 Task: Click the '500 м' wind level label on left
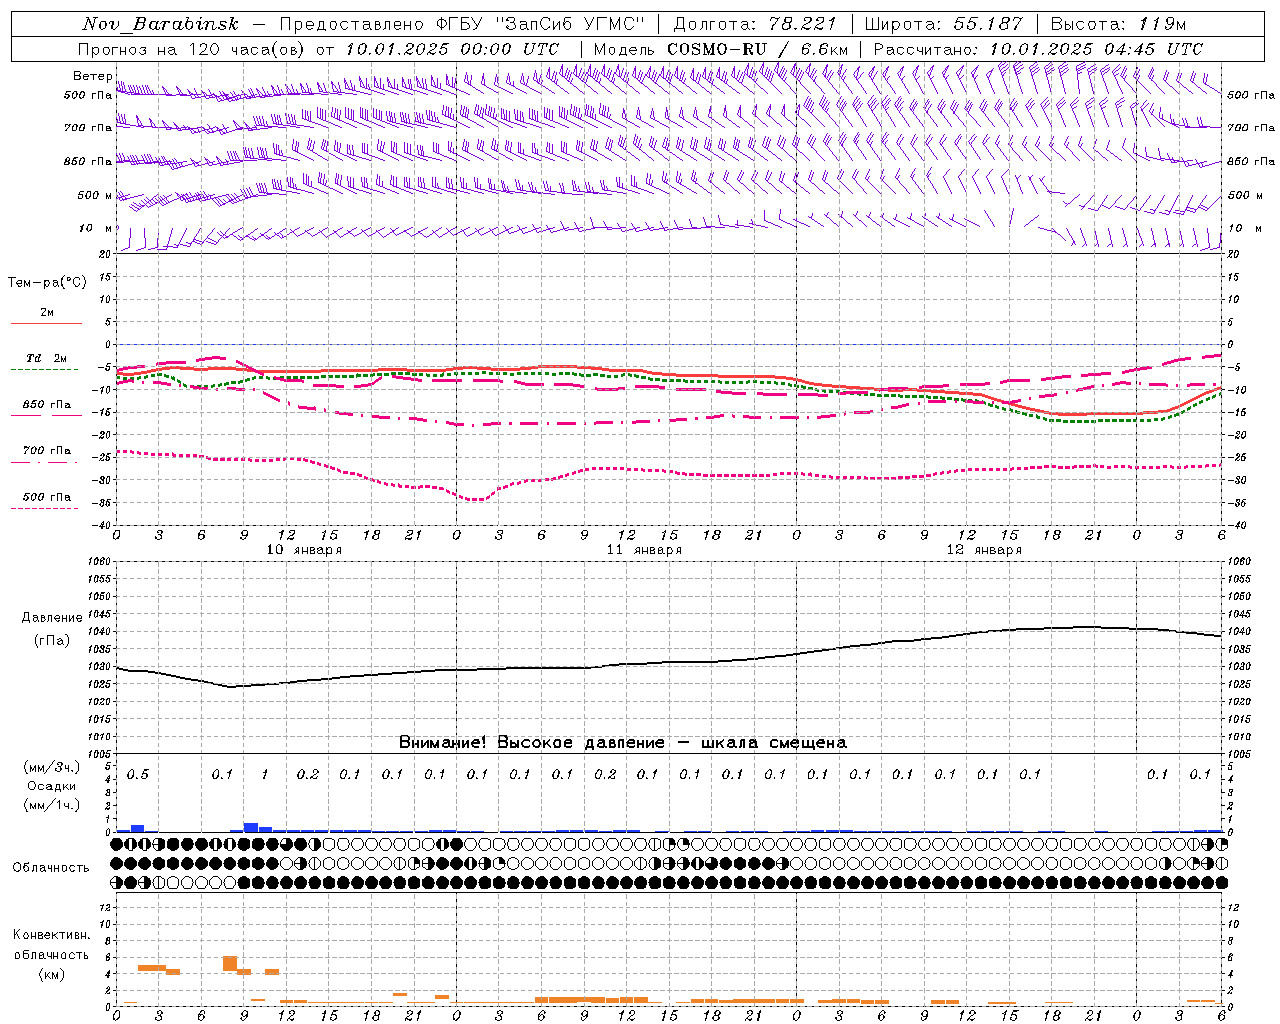coord(95,195)
